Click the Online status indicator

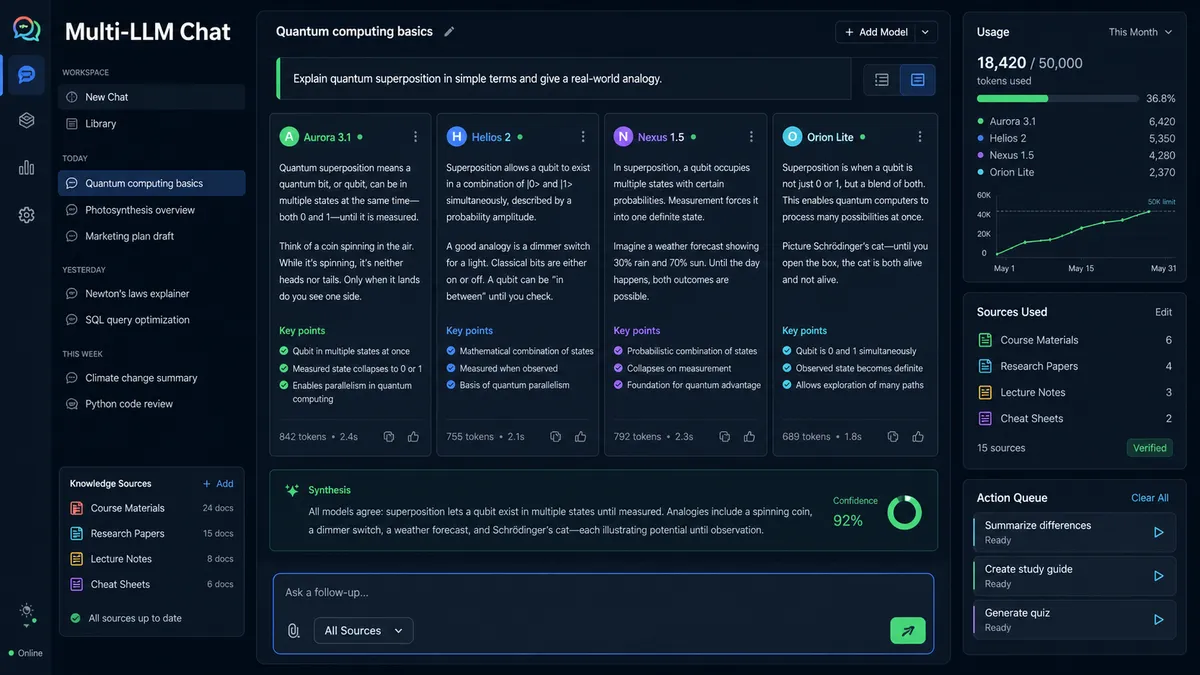25,653
